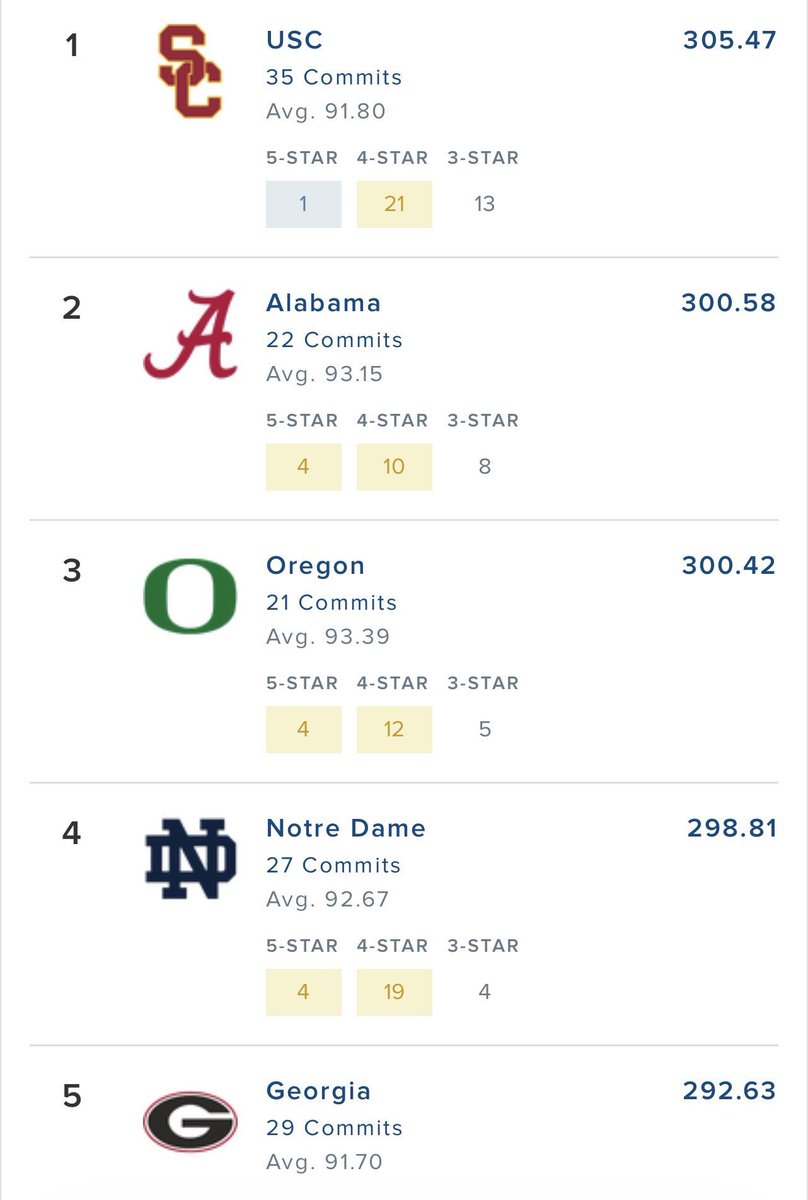Viewport: 808px width, 1200px height.
Task: View USC's 35 Commits list
Action: pos(334,78)
